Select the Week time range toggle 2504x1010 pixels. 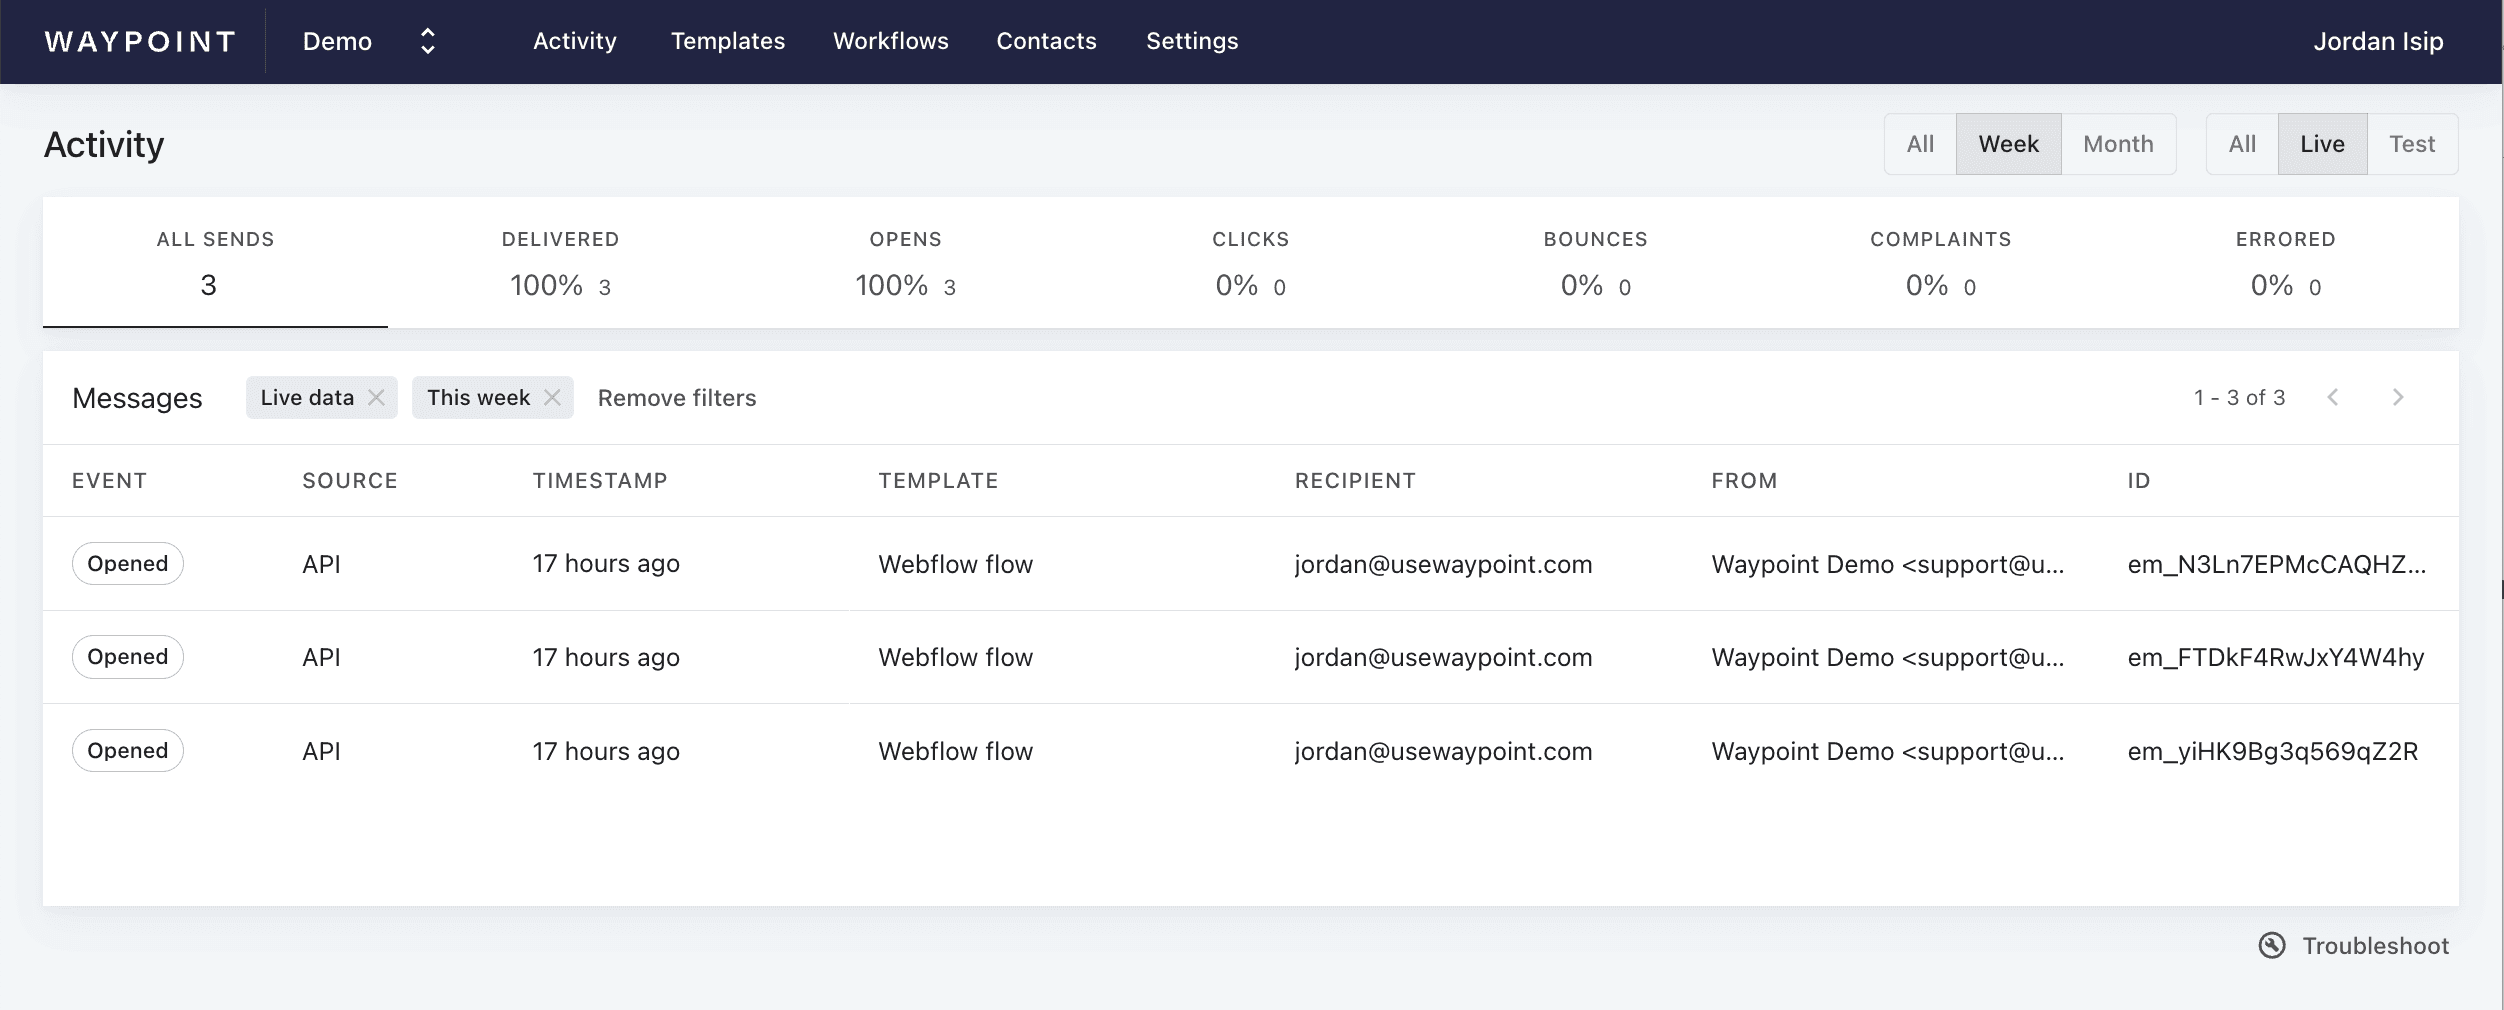coord(2008,144)
